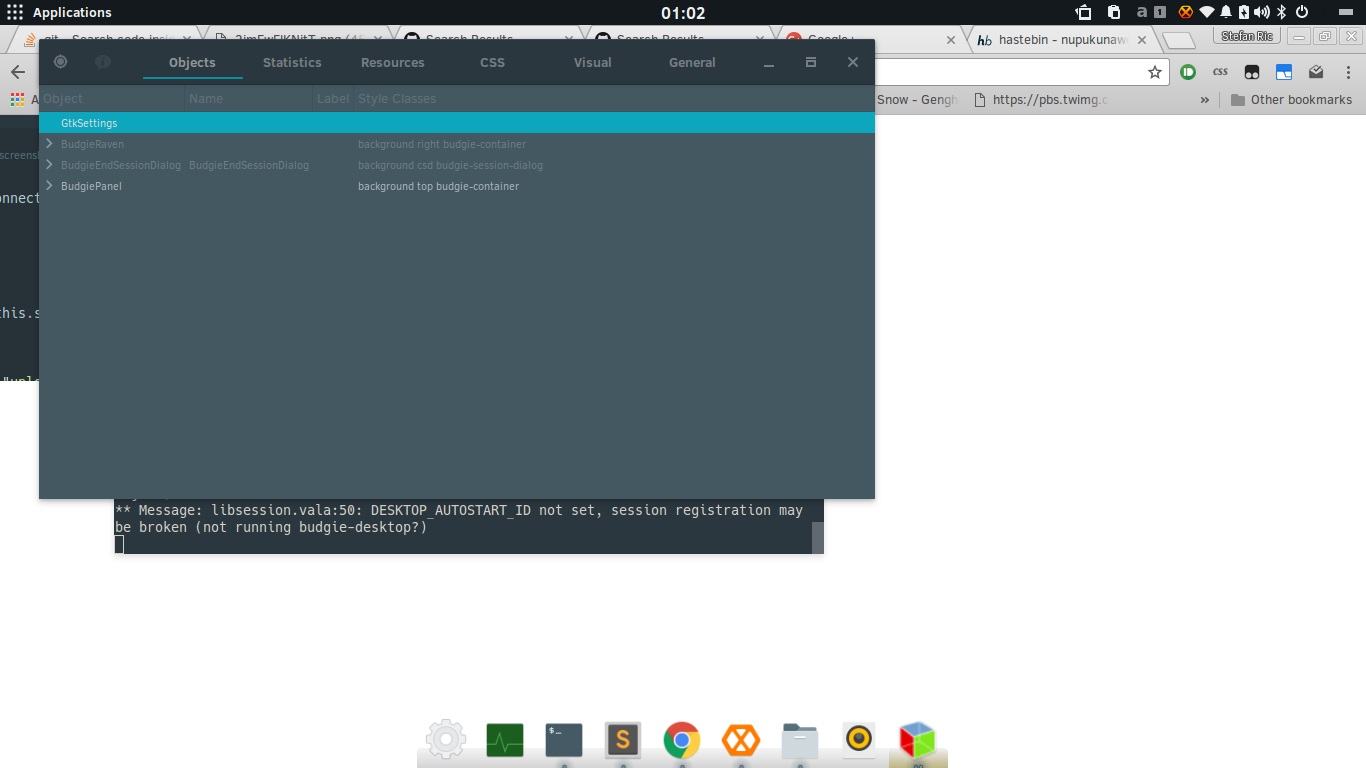This screenshot has width=1366, height=768.
Task: Click the mail checker extension icon
Action: pos(1316,72)
